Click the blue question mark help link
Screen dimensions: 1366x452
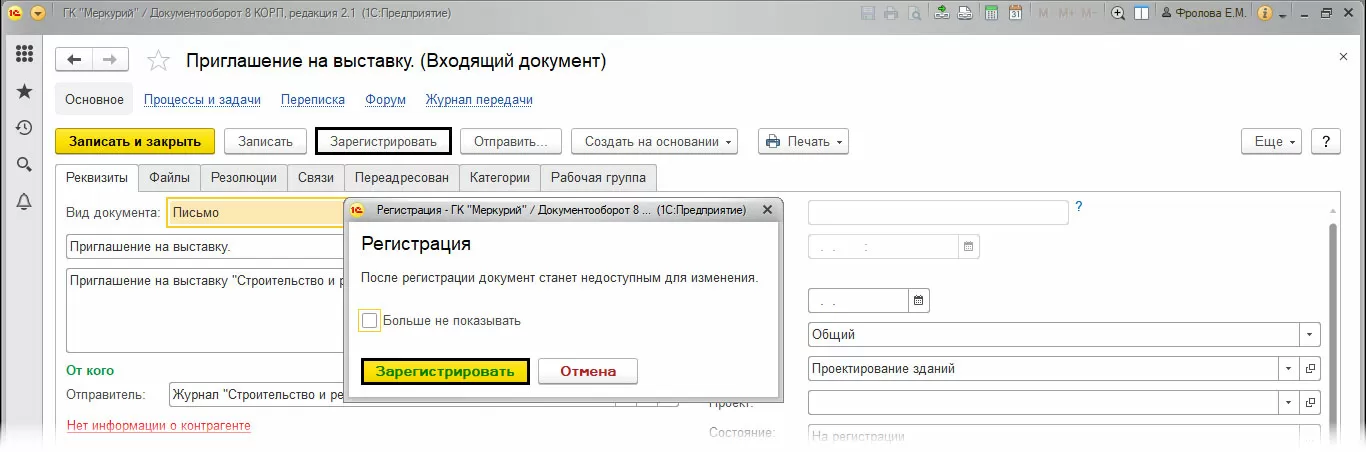(1079, 208)
